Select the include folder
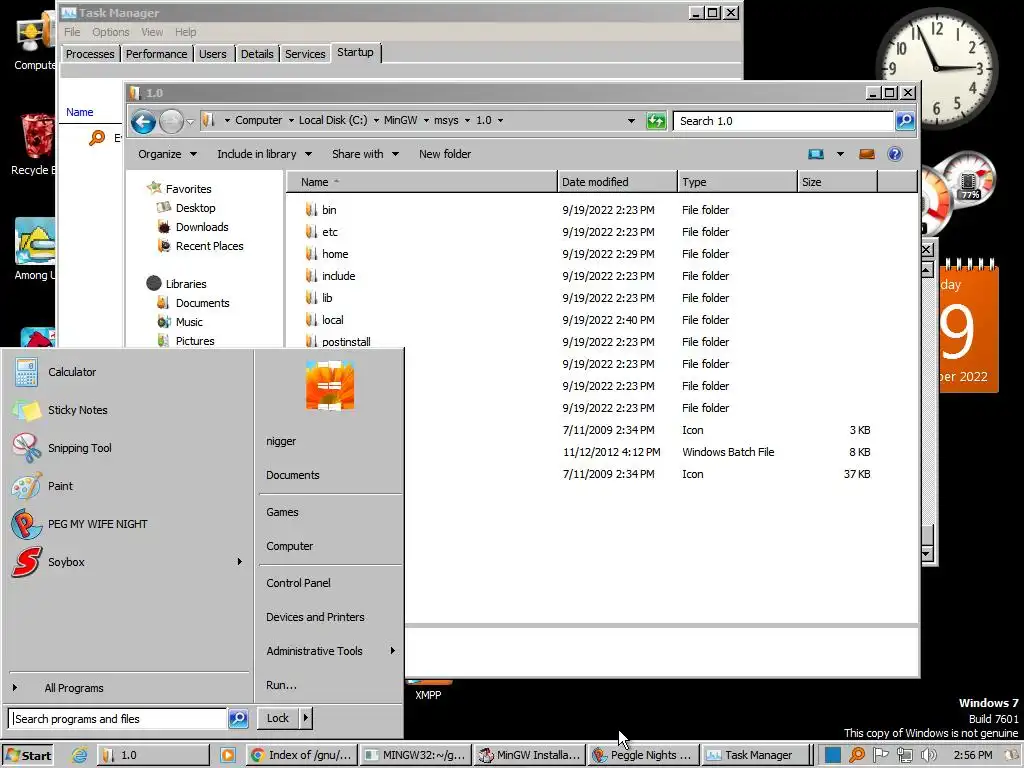 point(338,276)
